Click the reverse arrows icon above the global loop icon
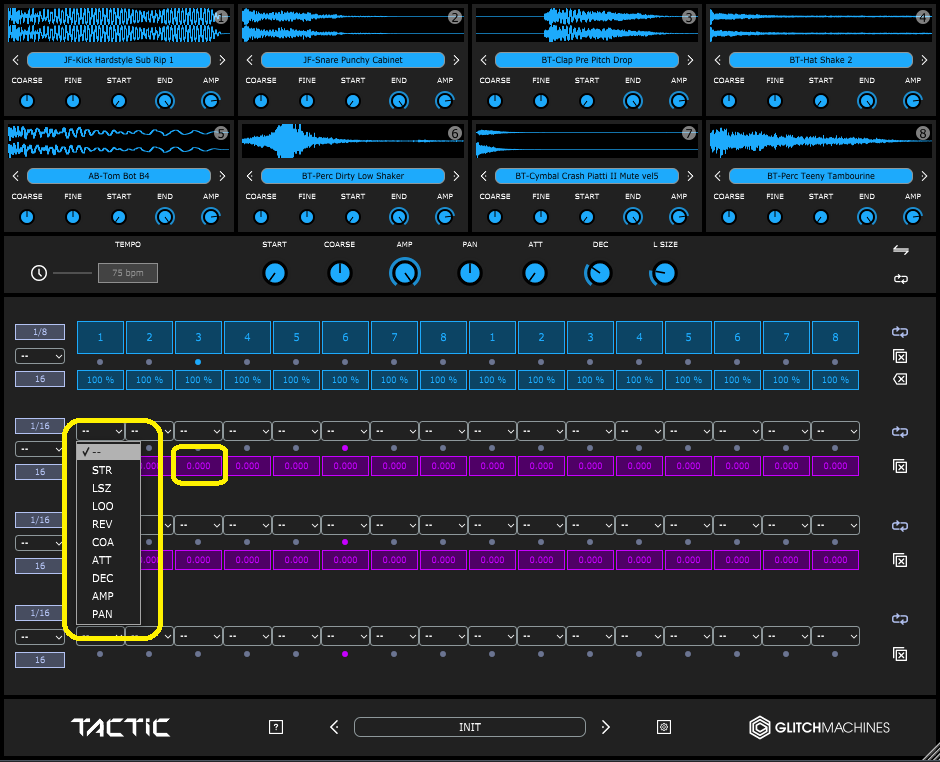The width and height of the screenshot is (940, 762). click(x=900, y=250)
